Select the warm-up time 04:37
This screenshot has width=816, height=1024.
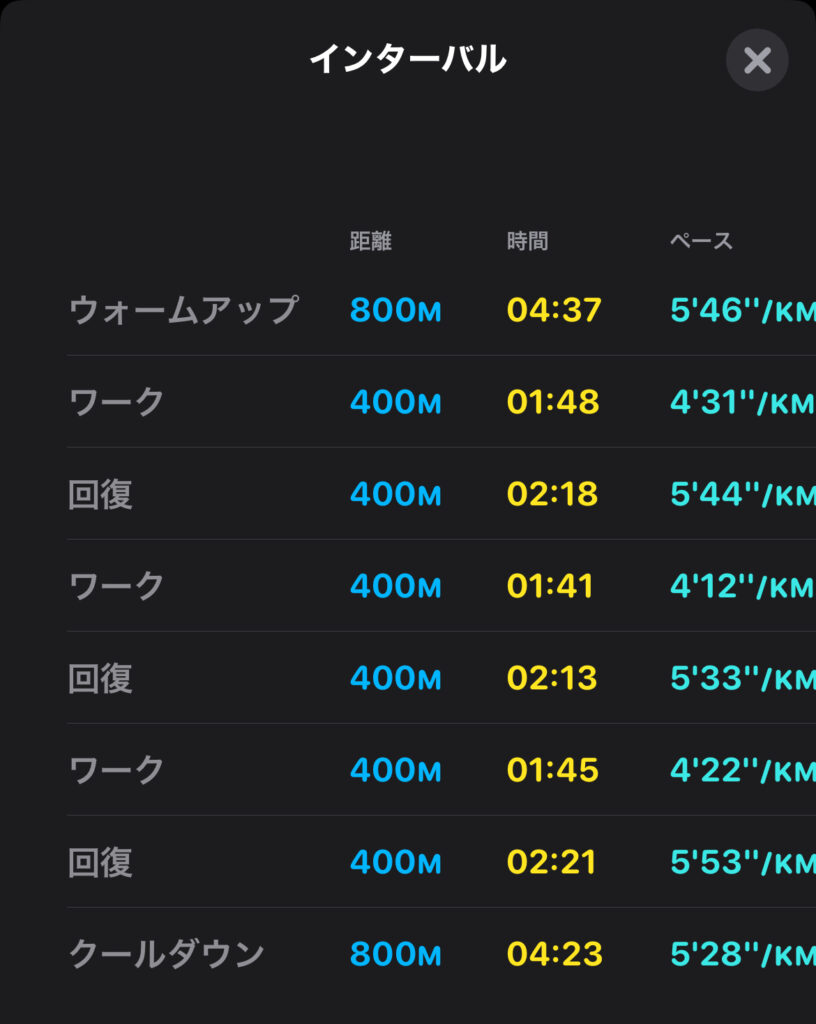(554, 310)
